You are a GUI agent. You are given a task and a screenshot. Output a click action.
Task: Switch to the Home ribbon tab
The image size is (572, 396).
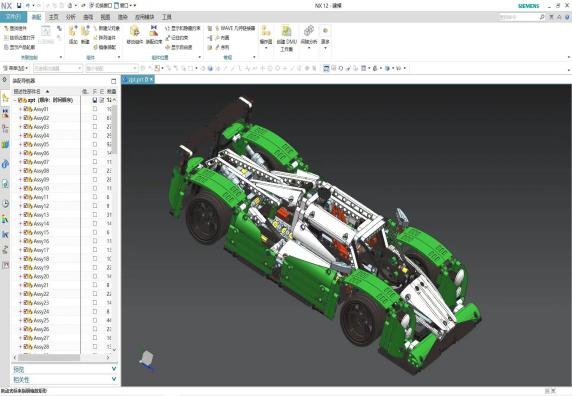(54, 17)
